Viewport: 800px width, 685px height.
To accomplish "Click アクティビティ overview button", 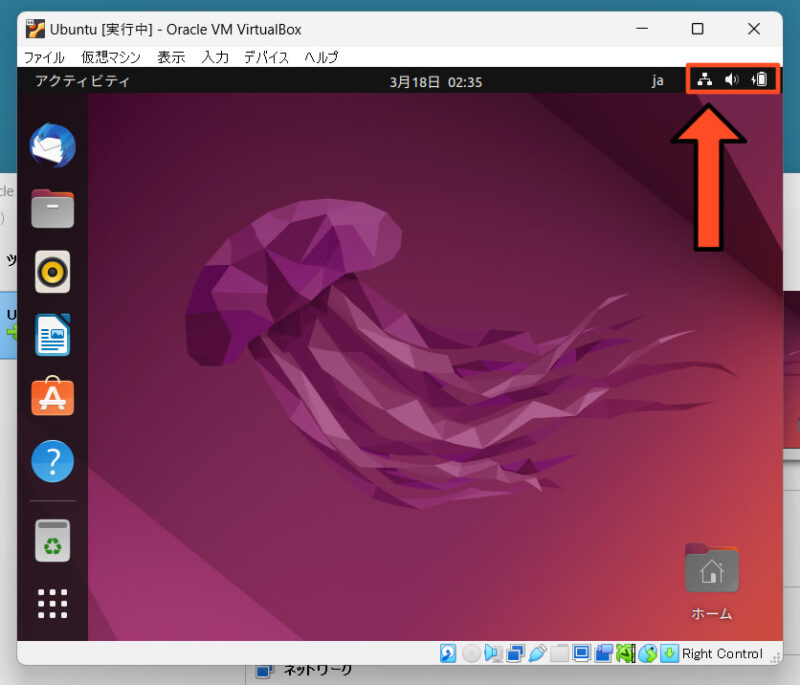I will (x=82, y=81).
